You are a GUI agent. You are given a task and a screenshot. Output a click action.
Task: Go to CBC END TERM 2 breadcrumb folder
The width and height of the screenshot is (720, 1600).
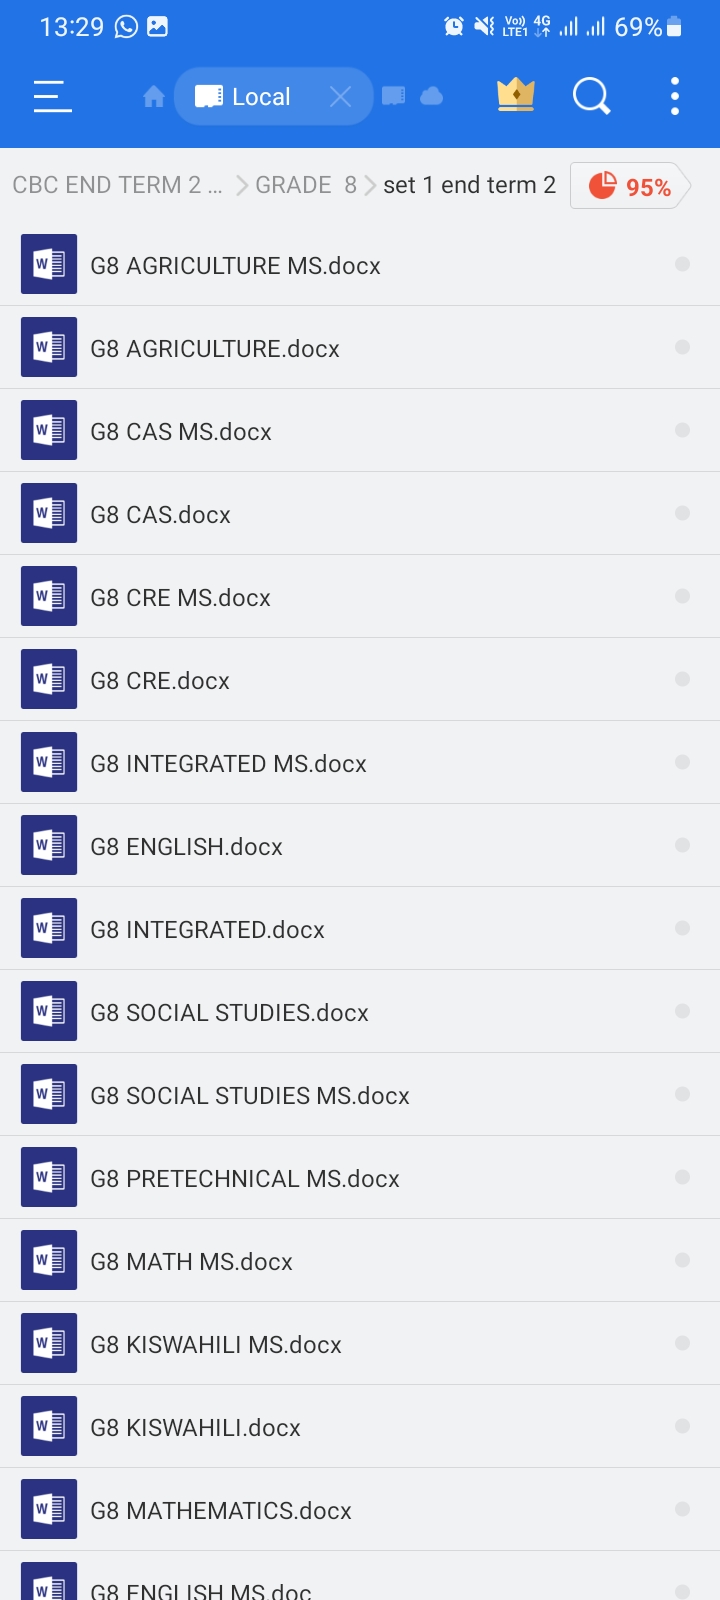116,186
